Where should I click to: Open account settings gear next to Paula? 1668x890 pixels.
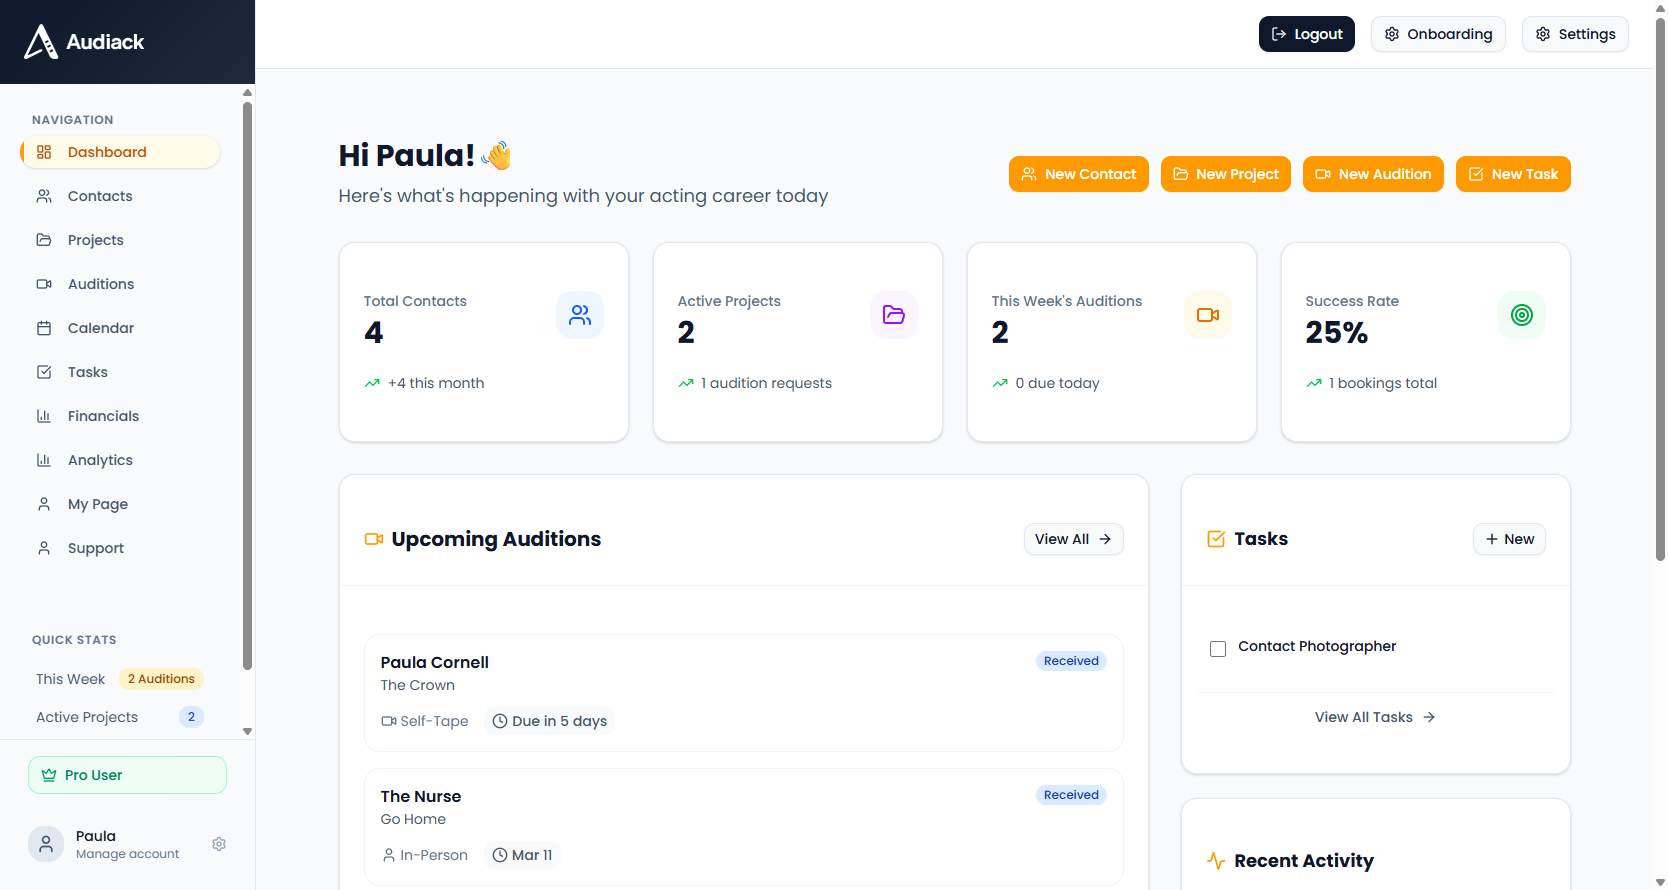[x=219, y=844]
